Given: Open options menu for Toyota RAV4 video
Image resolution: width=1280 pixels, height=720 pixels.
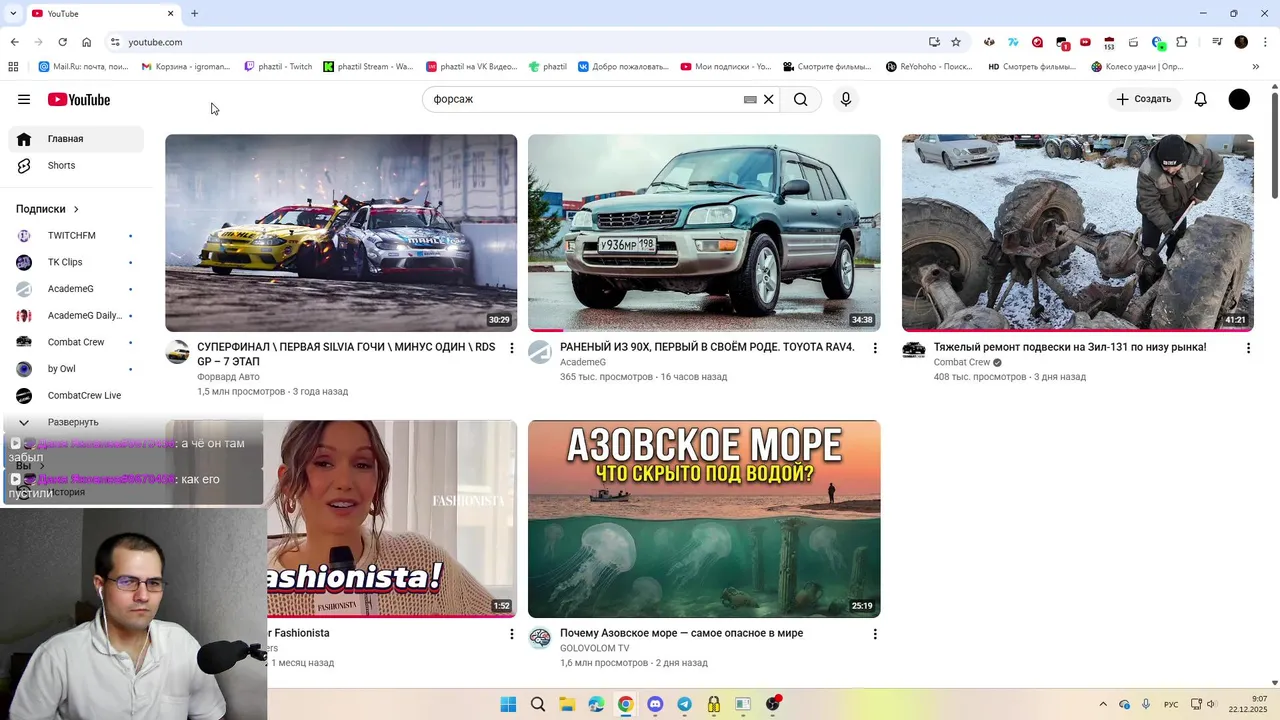Looking at the screenshot, I should [x=875, y=348].
